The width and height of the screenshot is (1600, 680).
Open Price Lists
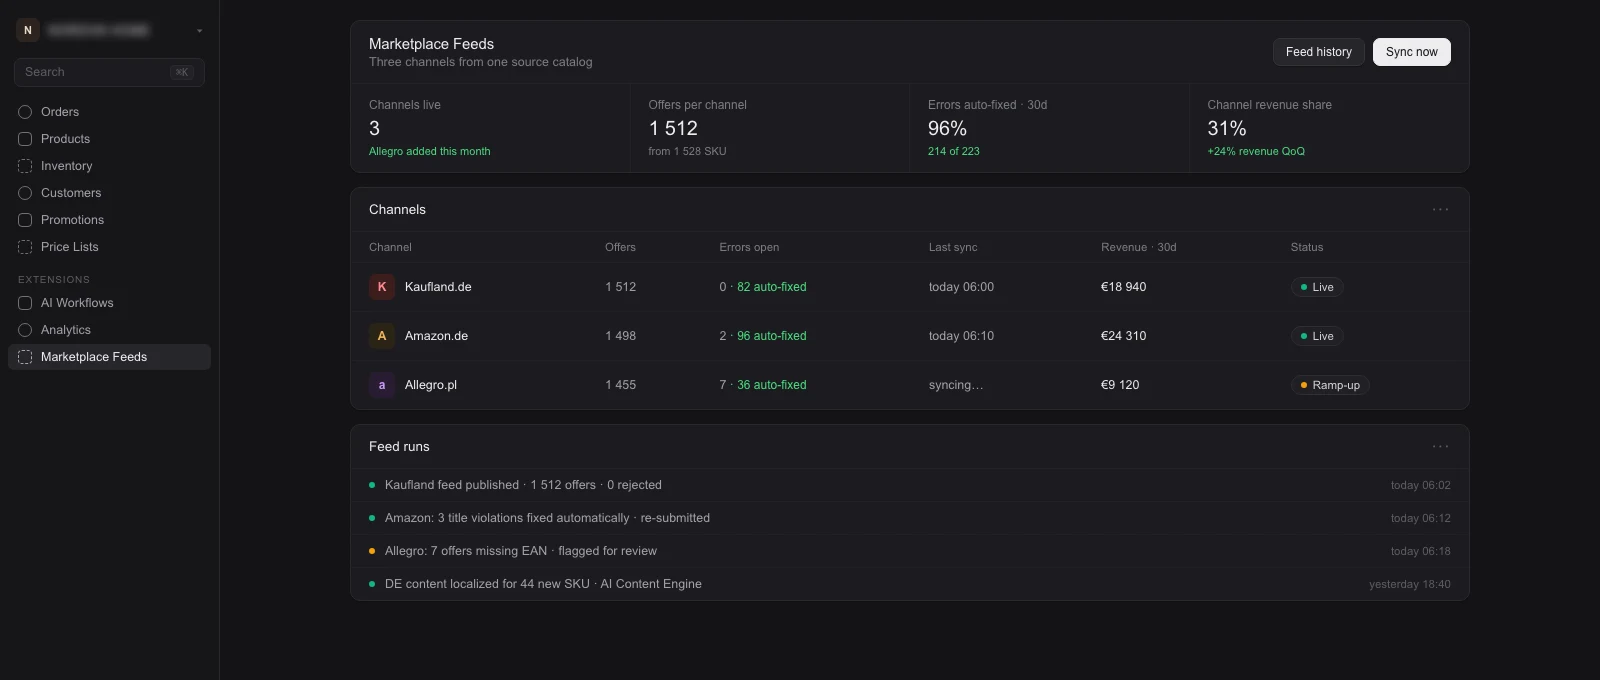point(109,247)
